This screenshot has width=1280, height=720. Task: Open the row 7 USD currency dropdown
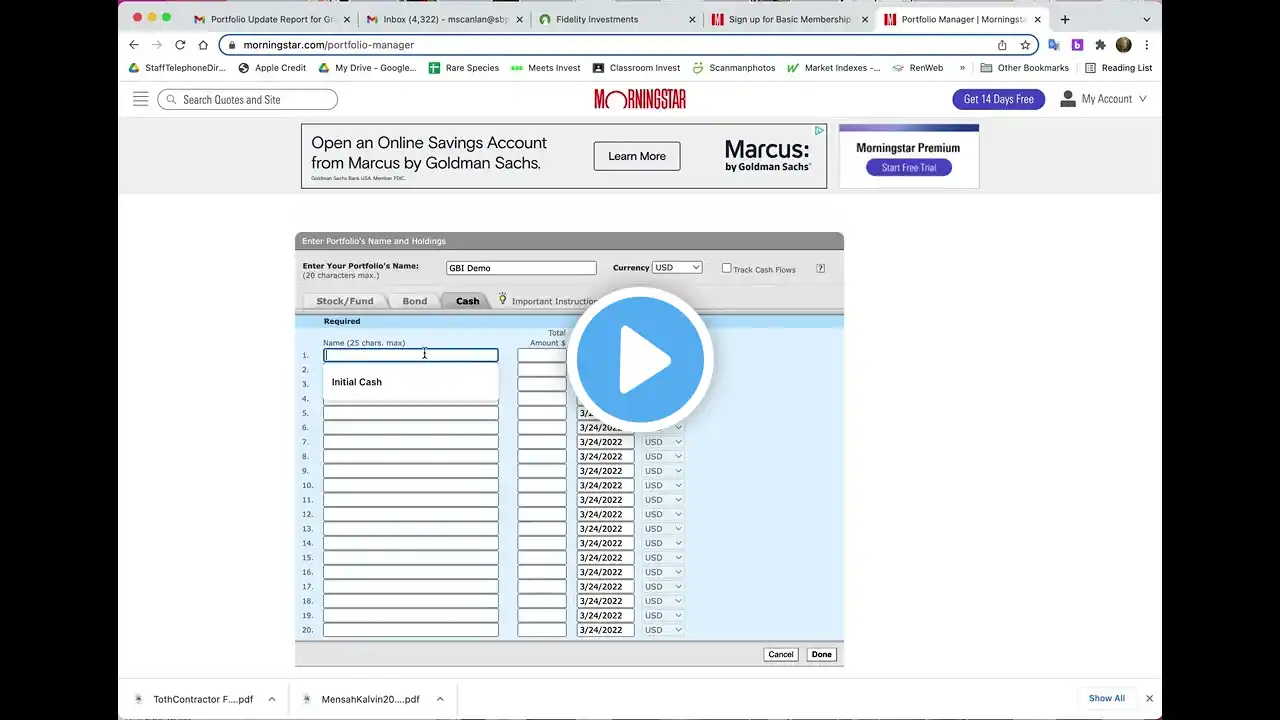(664, 442)
